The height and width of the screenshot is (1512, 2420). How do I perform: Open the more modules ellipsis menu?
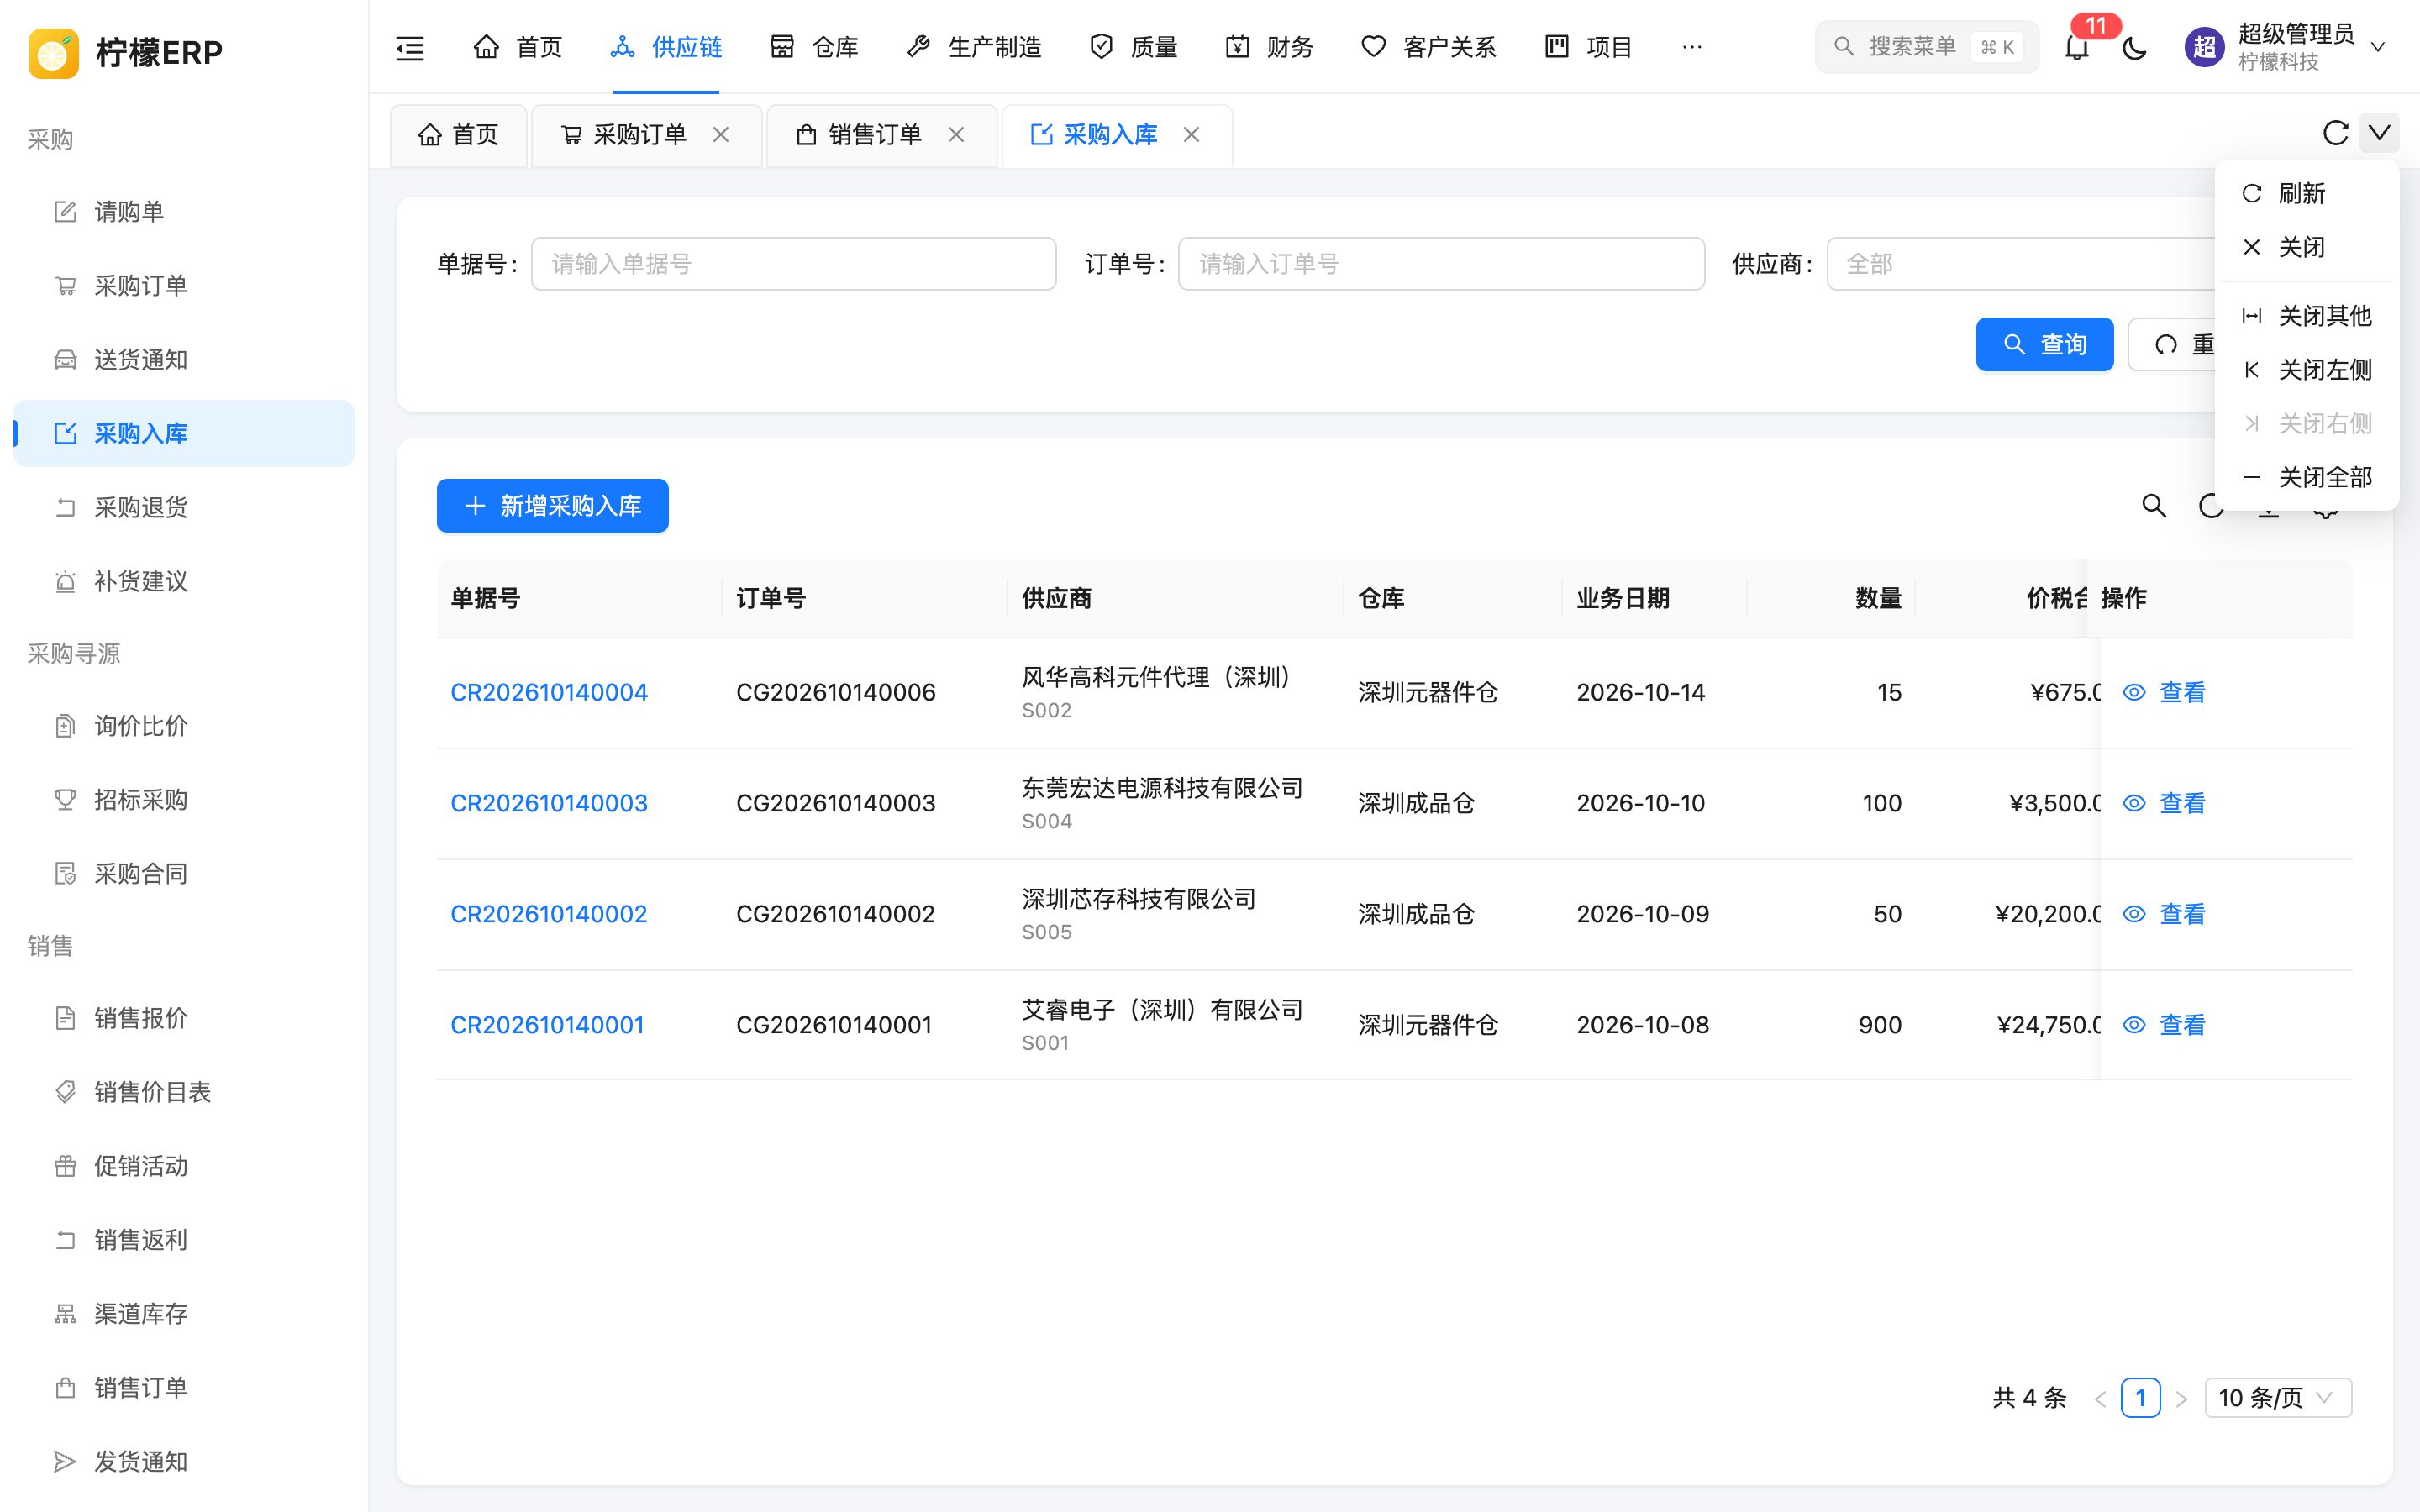click(1692, 47)
